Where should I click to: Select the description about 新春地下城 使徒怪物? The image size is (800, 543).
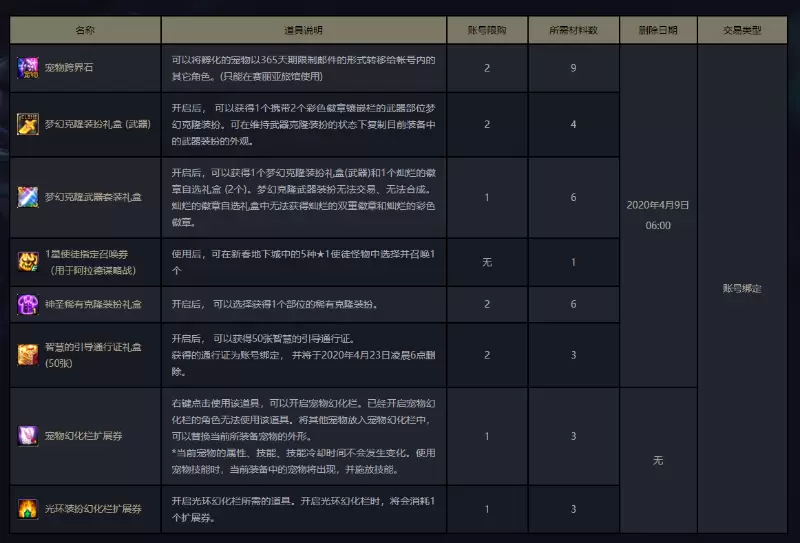click(304, 262)
